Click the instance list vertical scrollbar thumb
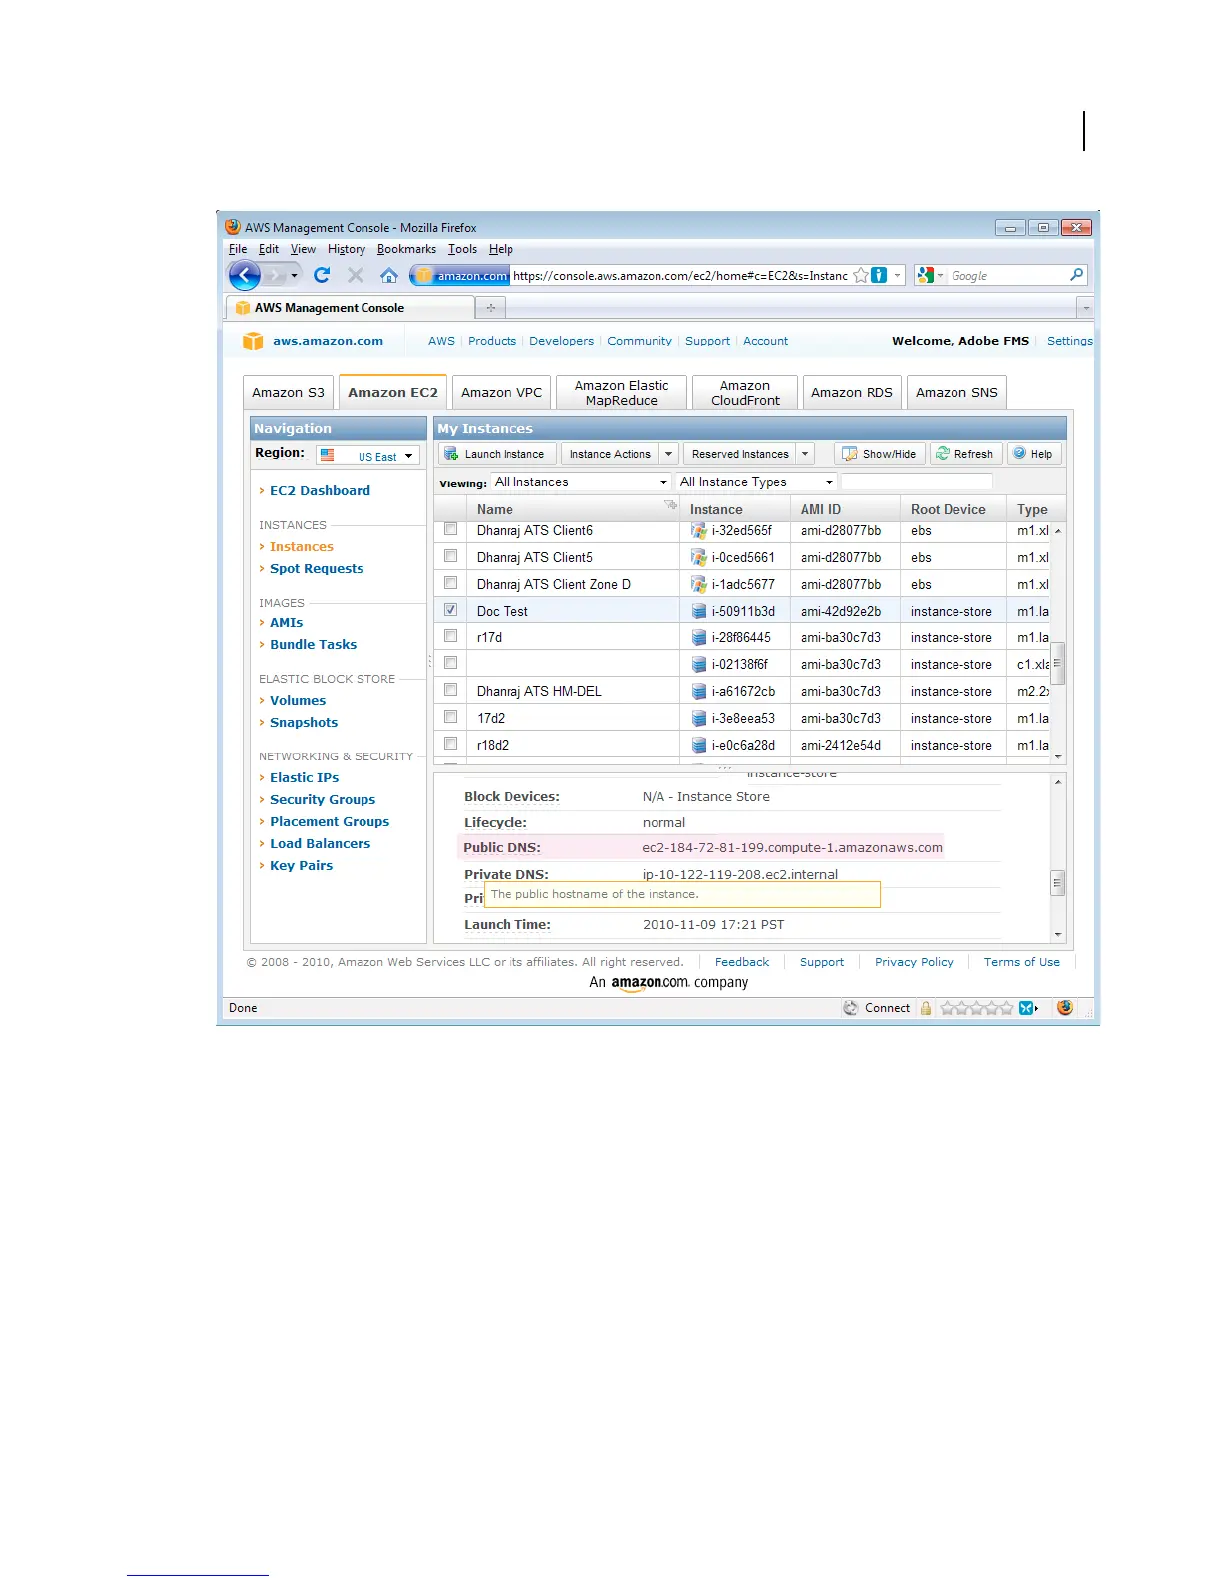Viewport: 1224px width, 1584px height. click(x=1058, y=662)
